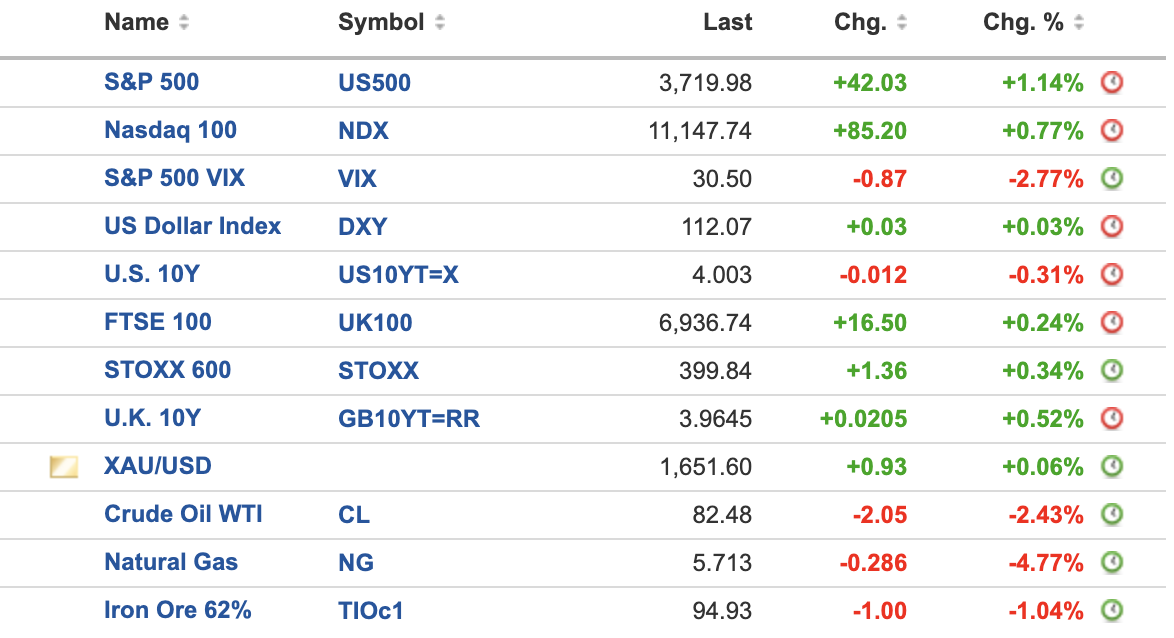Screen dimensions: 1174x638
Task: Click the red clock icon in S&P 500 row
Action: 1111,83
